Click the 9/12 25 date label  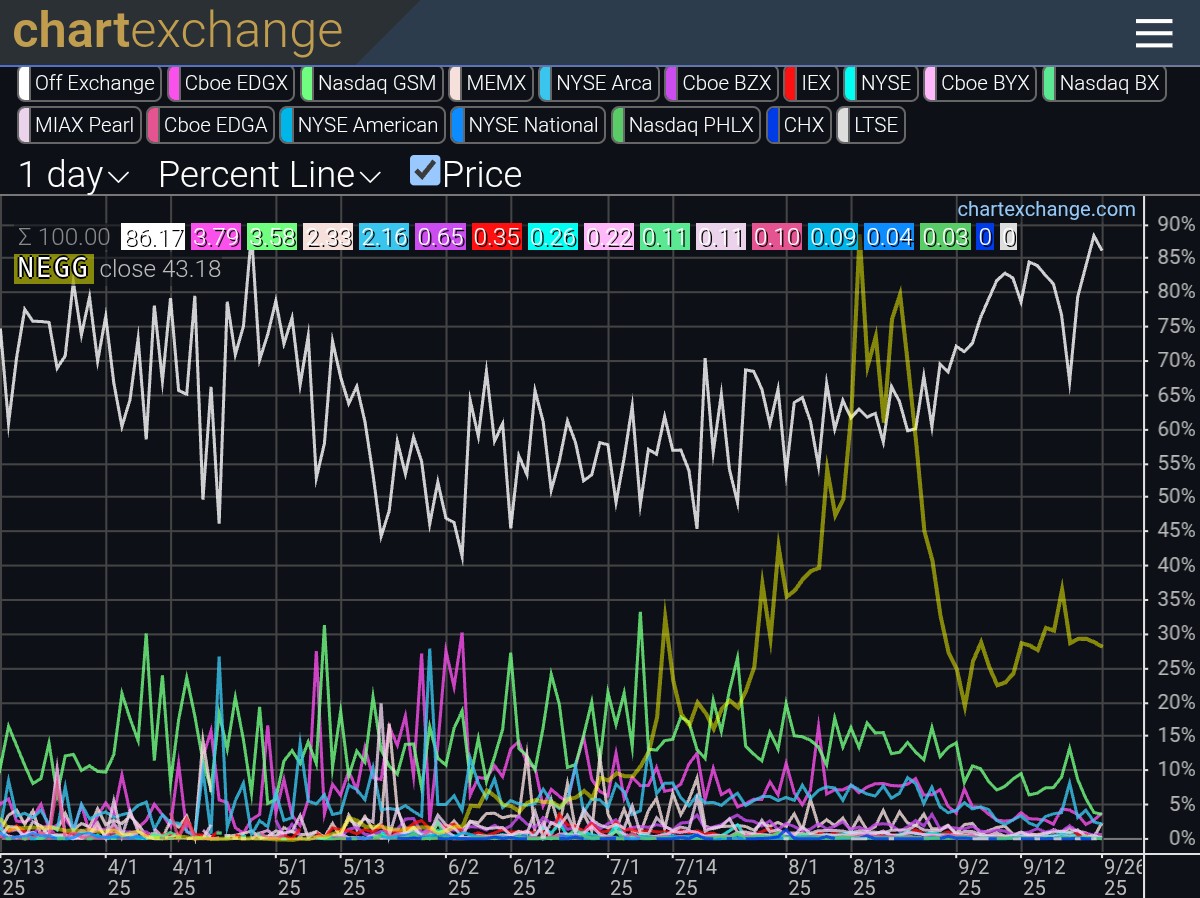[x=1043, y=875]
